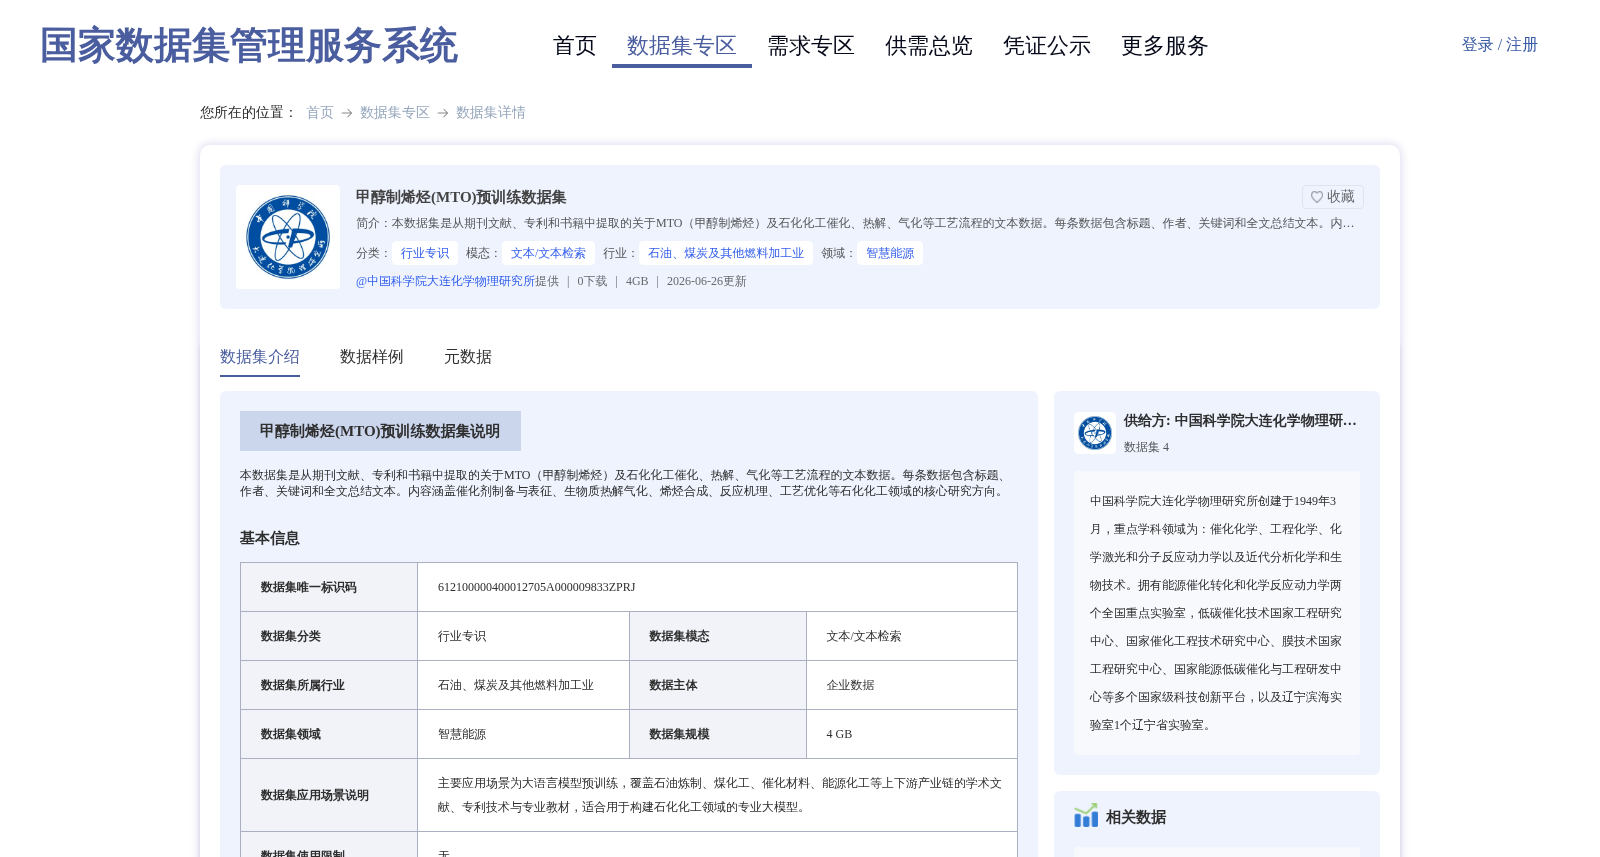The image size is (1600, 857).
Task: Click the 行业专识 category tag
Action: tap(425, 253)
